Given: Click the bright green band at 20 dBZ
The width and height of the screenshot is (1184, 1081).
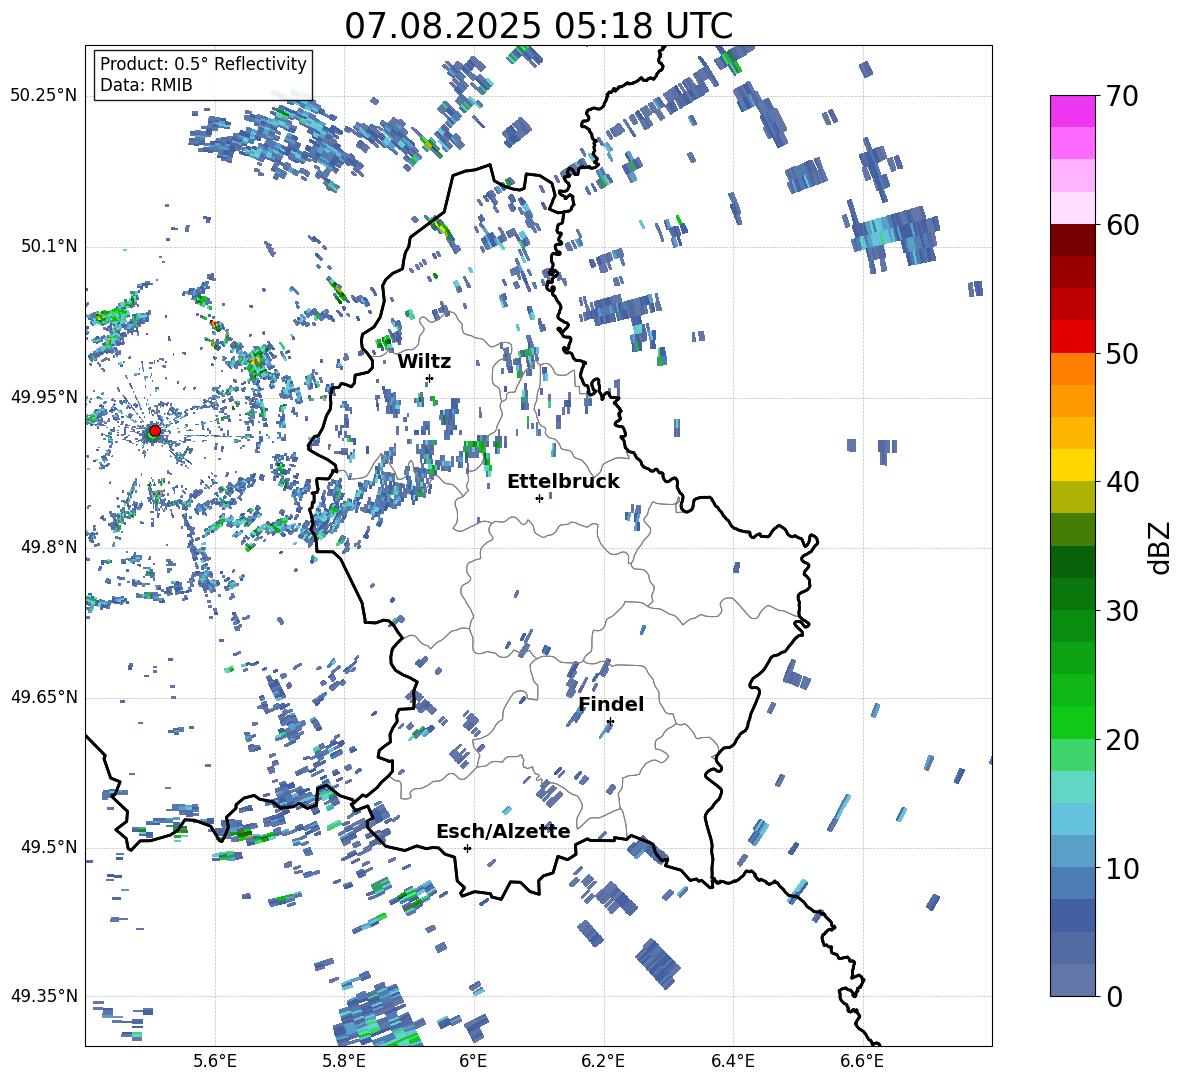Looking at the screenshot, I should click(1072, 722).
